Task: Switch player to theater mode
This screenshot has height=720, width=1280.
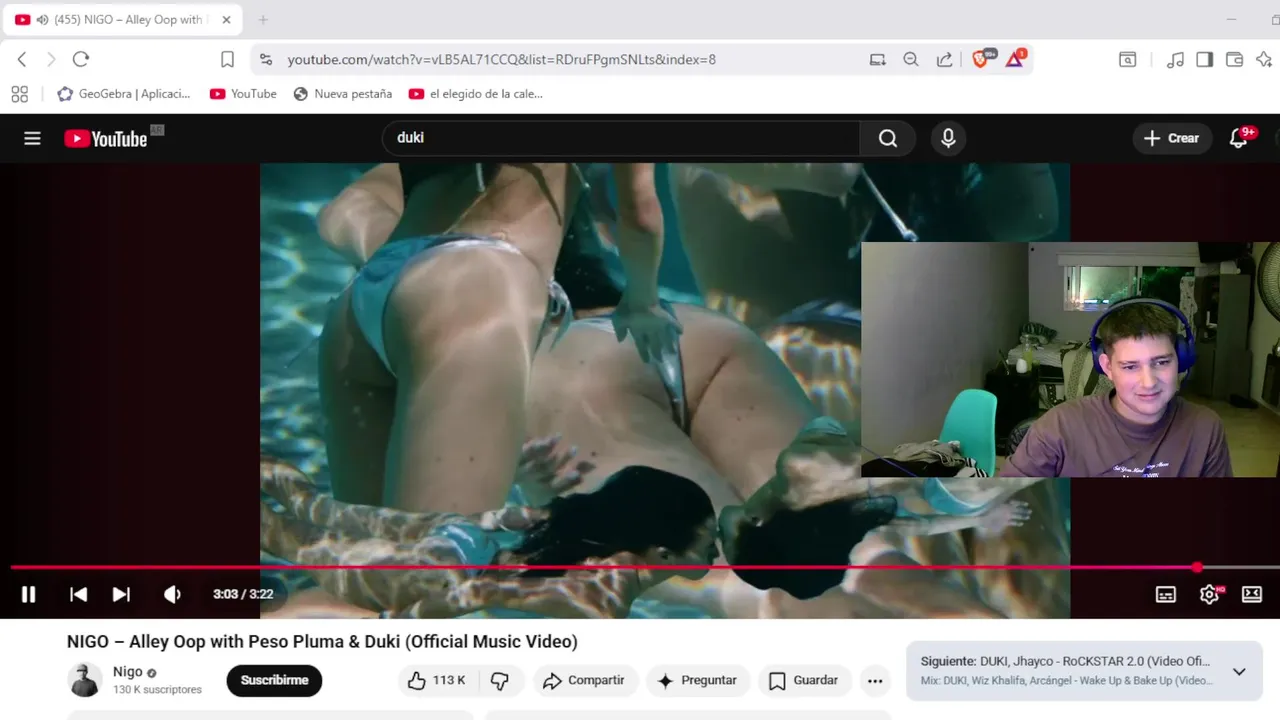Action: coord(1252,594)
